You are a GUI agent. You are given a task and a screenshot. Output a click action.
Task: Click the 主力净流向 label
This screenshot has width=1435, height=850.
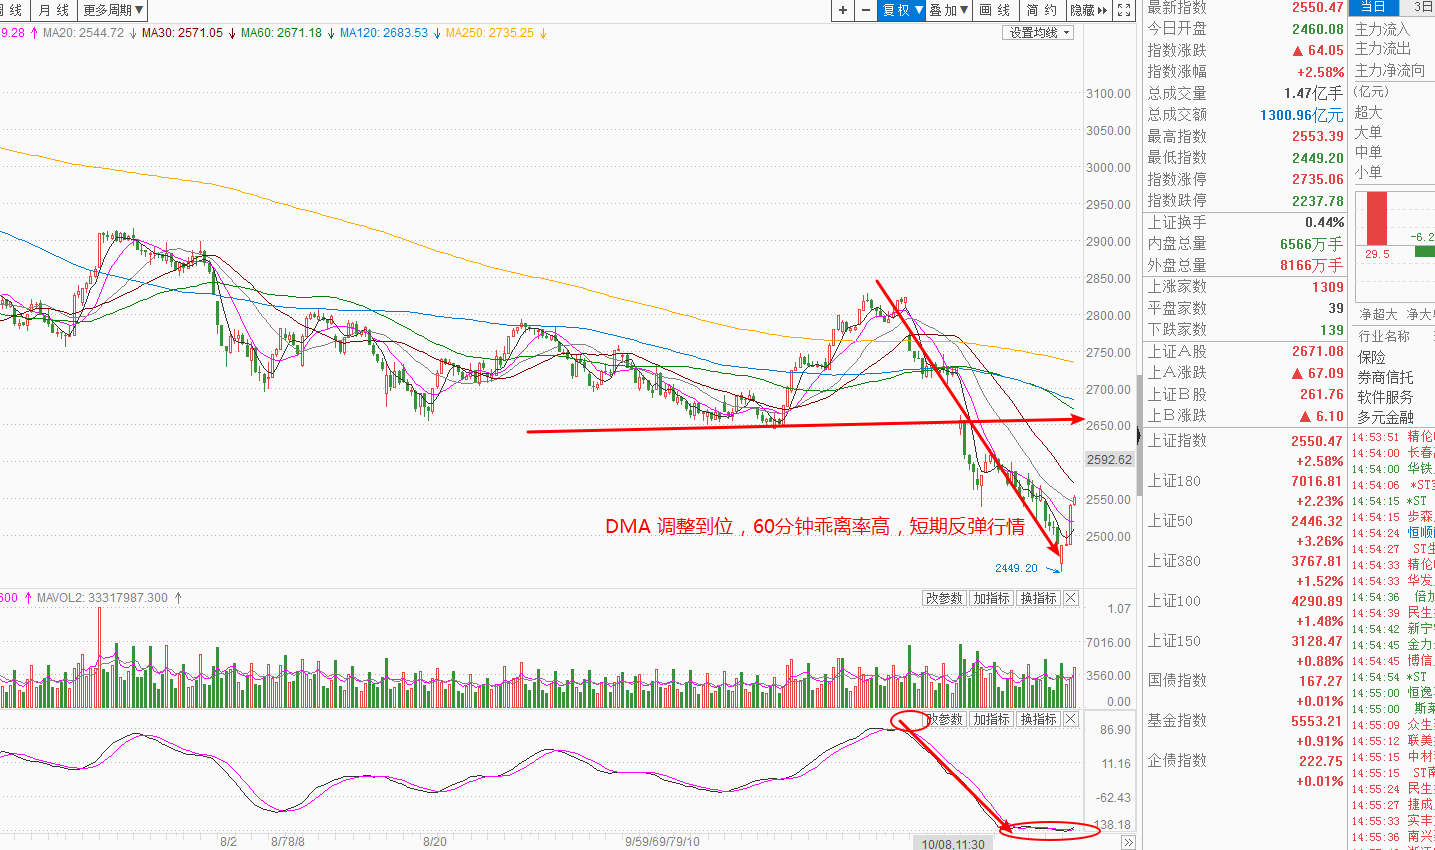(1390, 70)
